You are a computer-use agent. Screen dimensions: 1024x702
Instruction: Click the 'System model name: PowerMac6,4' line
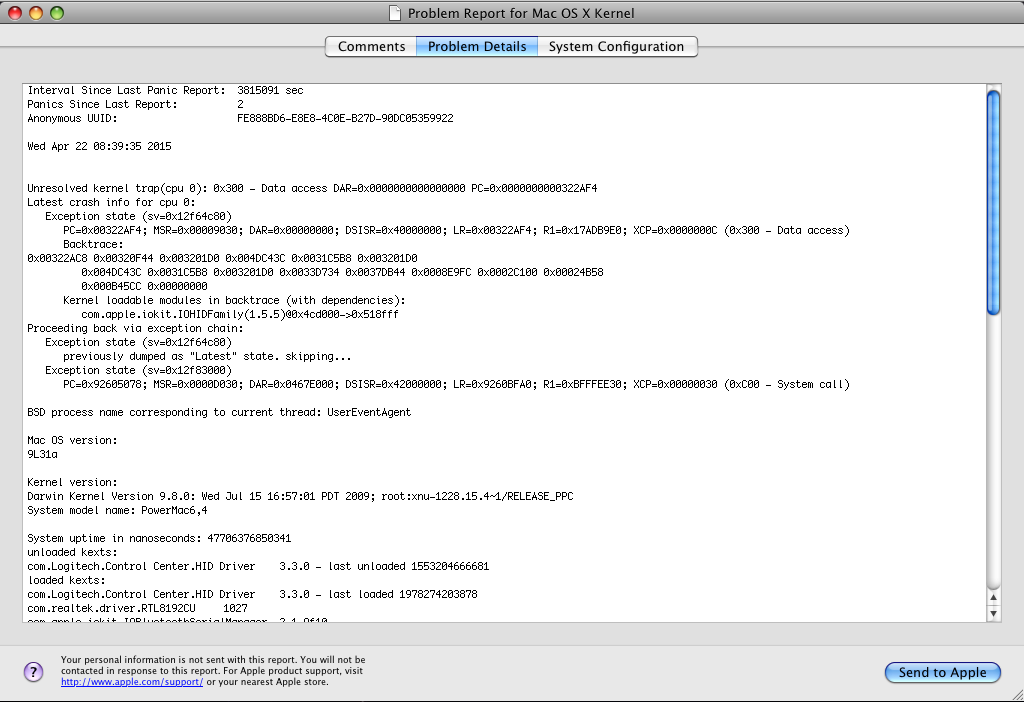click(x=118, y=511)
